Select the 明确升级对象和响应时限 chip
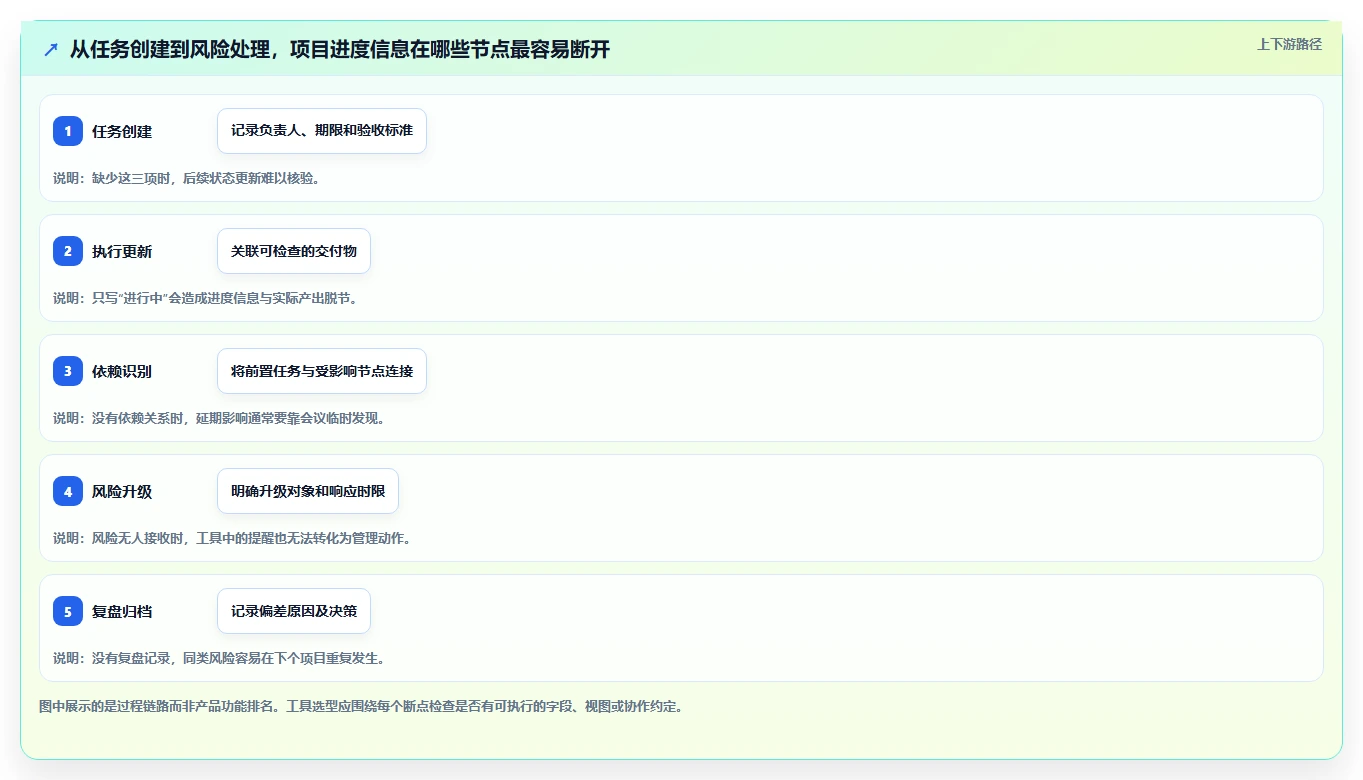The image size is (1363, 780). point(308,491)
